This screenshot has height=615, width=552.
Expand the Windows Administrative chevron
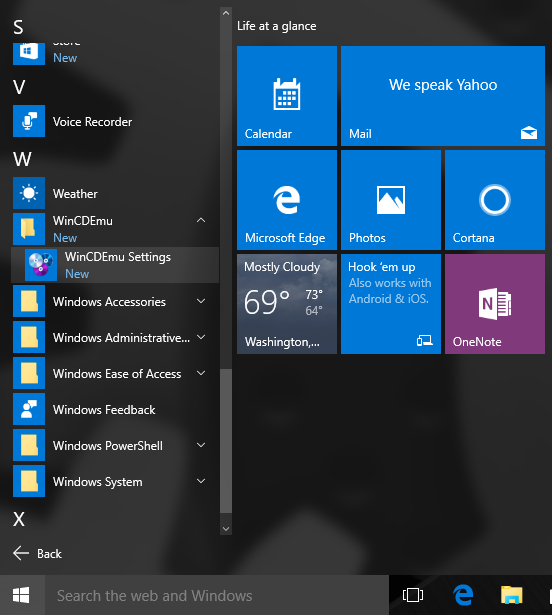tap(201, 337)
